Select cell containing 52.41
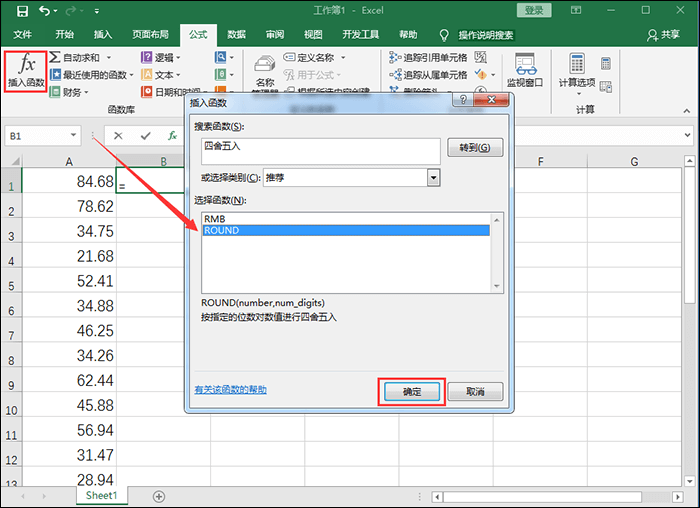 [69, 281]
